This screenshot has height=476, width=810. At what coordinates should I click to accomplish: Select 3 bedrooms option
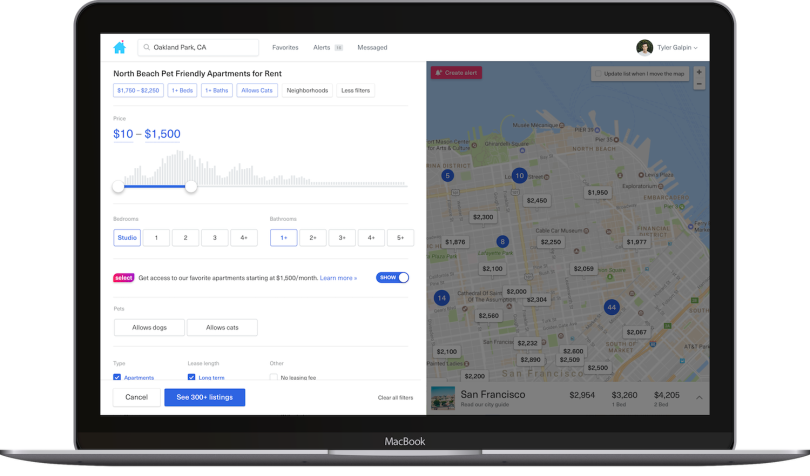[214, 238]
